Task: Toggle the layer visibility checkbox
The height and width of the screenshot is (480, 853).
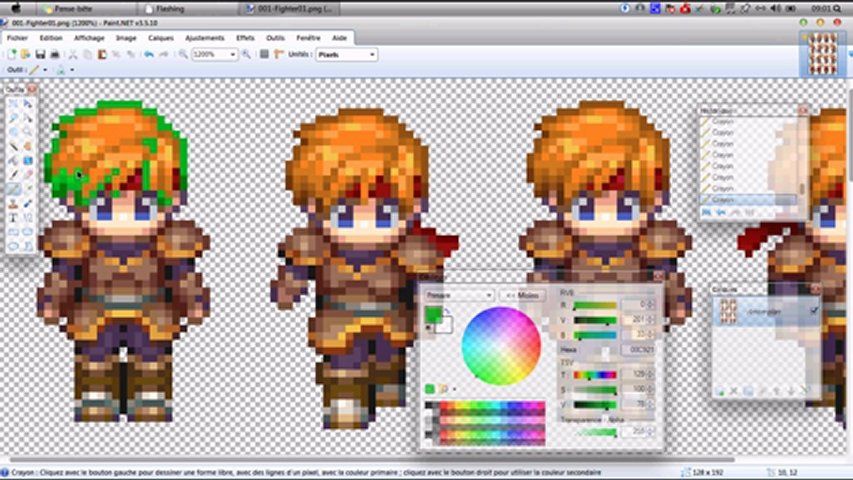Action: pos(813,311)
